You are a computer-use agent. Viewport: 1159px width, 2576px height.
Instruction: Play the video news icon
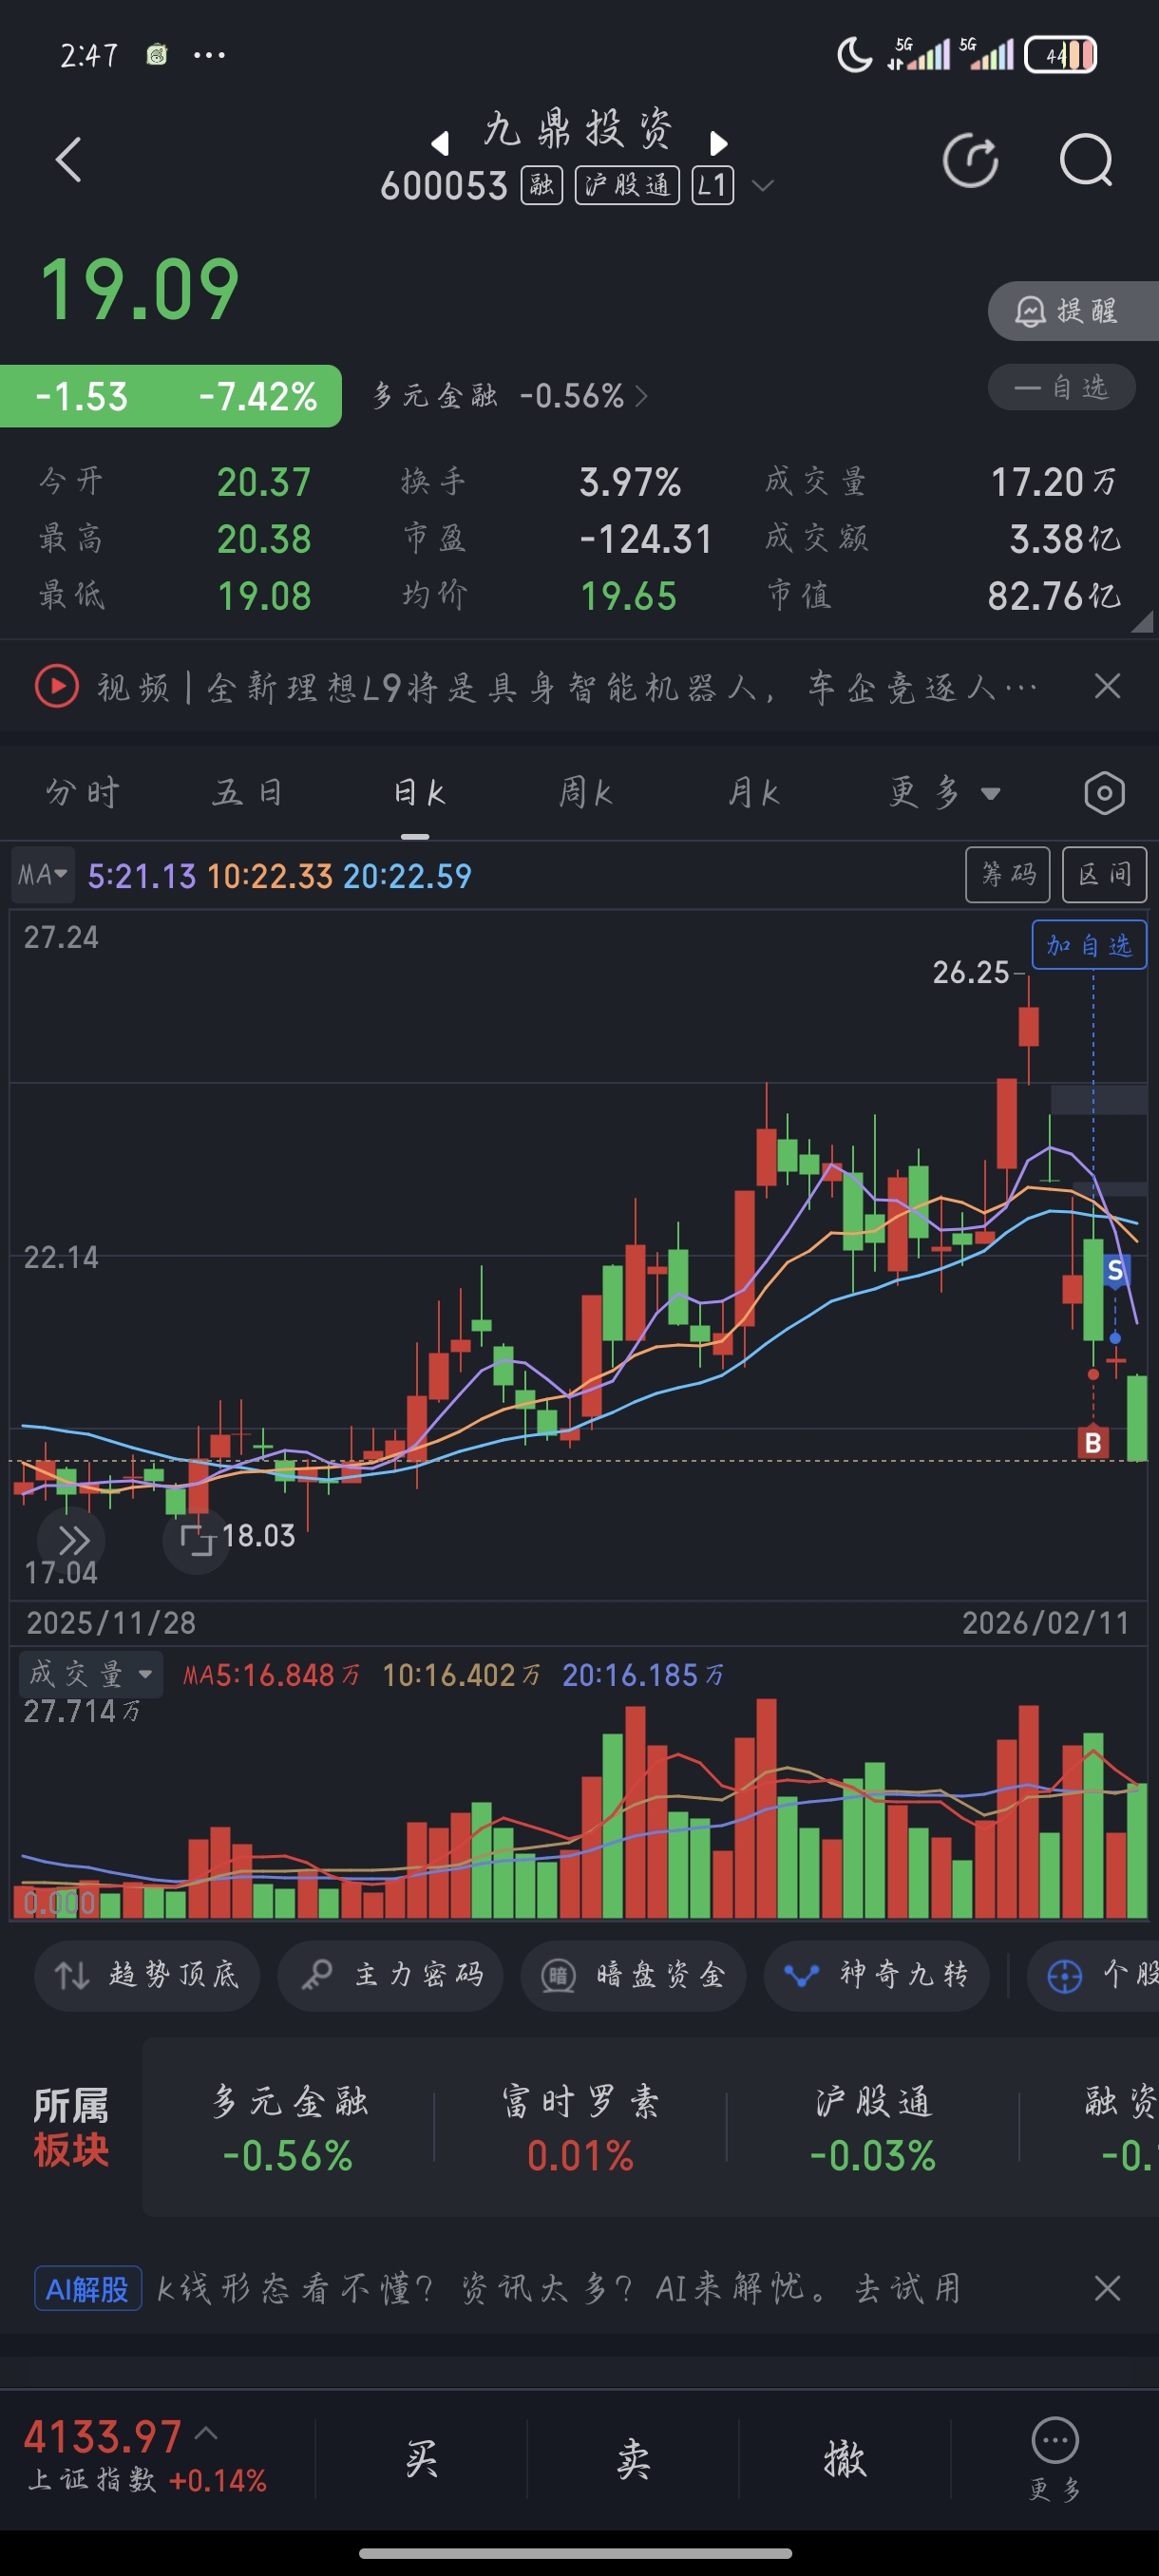[x=57, y=687]
